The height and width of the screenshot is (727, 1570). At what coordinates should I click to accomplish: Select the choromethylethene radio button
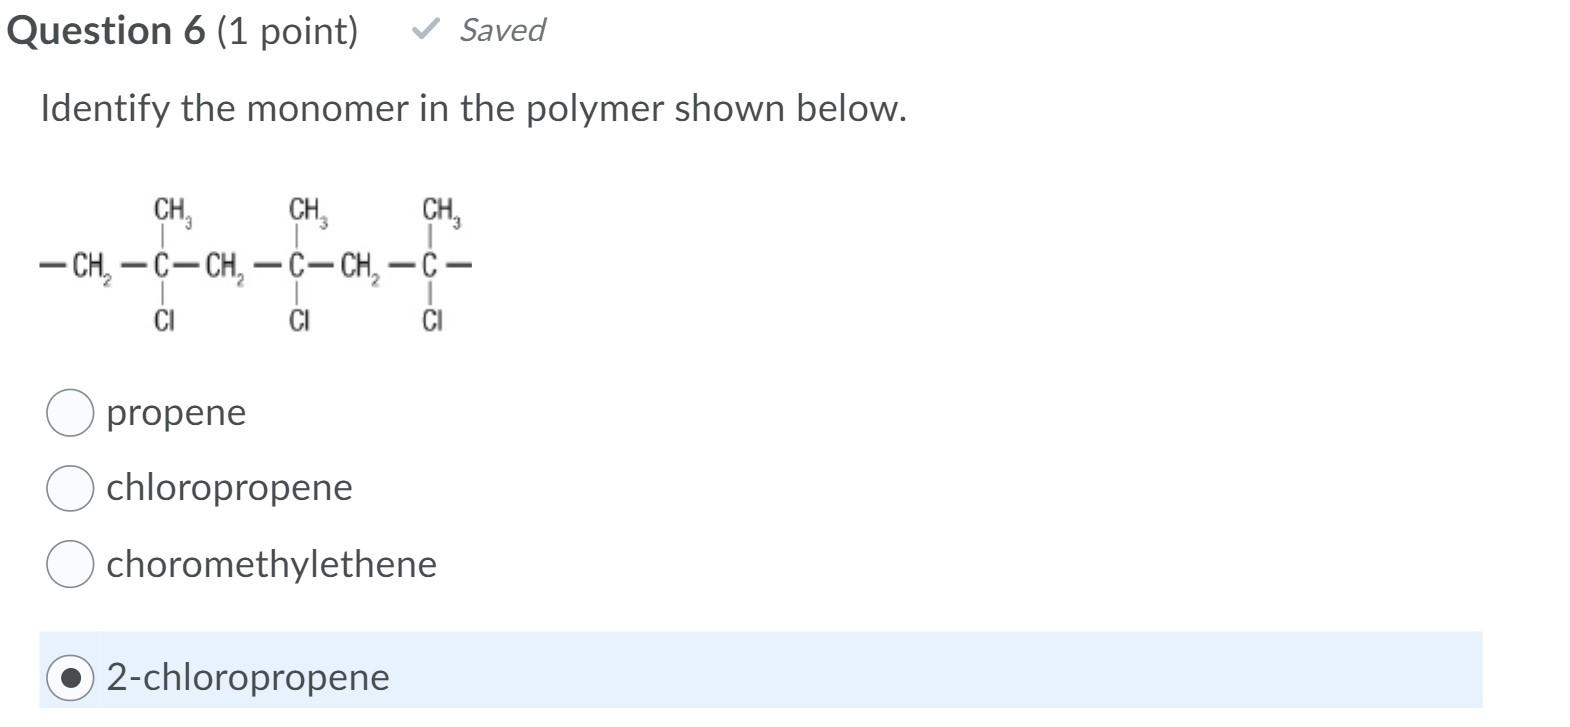click(69, 565)
